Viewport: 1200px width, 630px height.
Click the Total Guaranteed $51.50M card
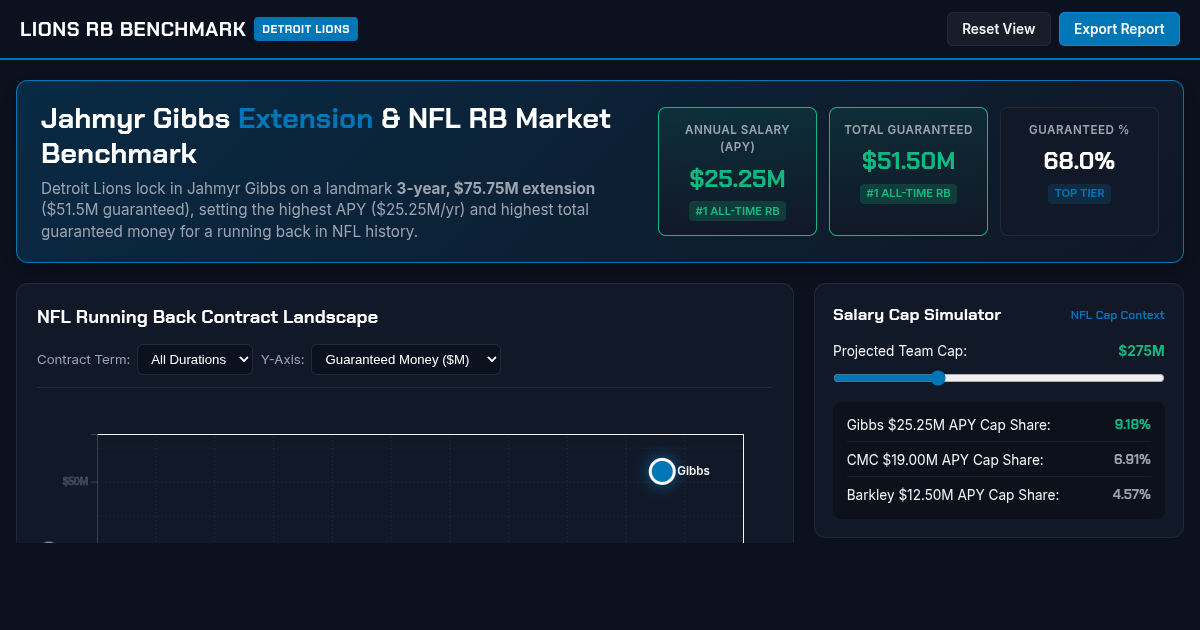pyautogui.click(x=908, y=171)
